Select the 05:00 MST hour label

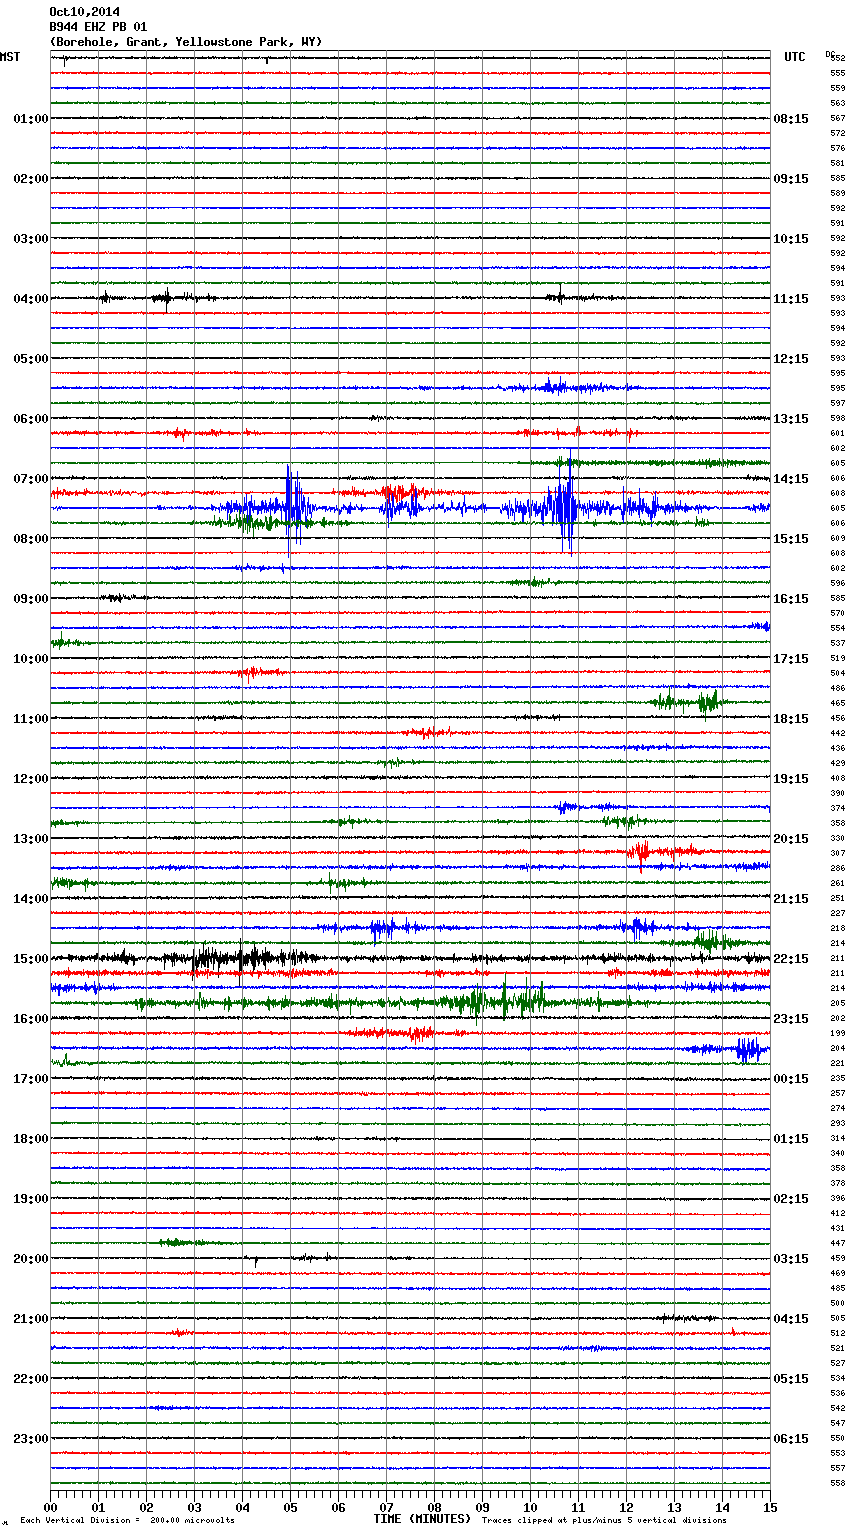click(x=31, y=359)
